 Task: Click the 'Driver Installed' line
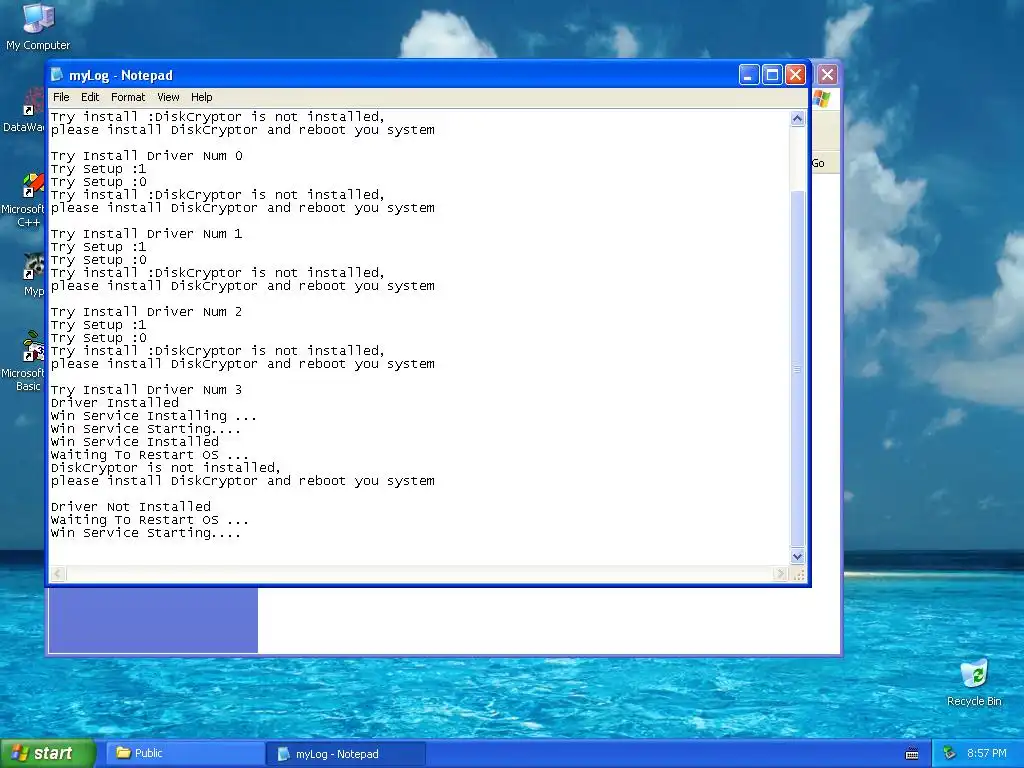coord(114,403)
